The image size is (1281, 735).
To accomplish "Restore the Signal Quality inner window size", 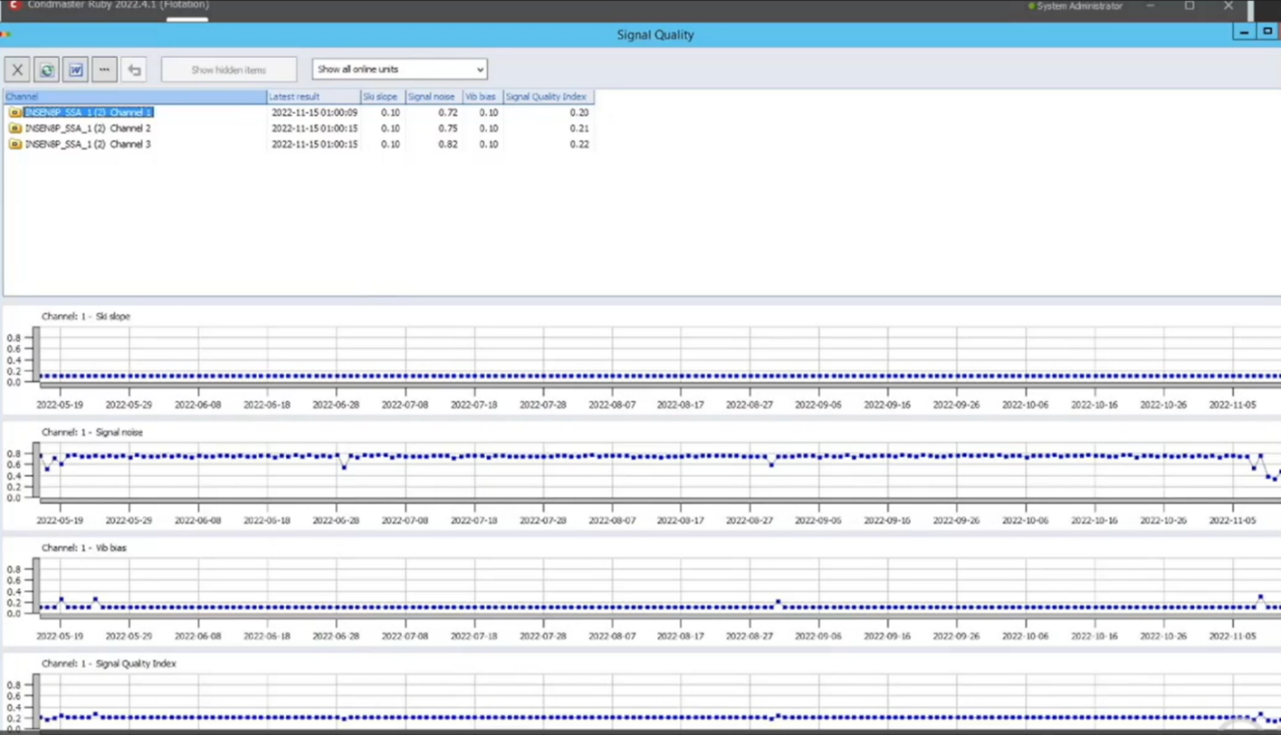I will 1267,32.
